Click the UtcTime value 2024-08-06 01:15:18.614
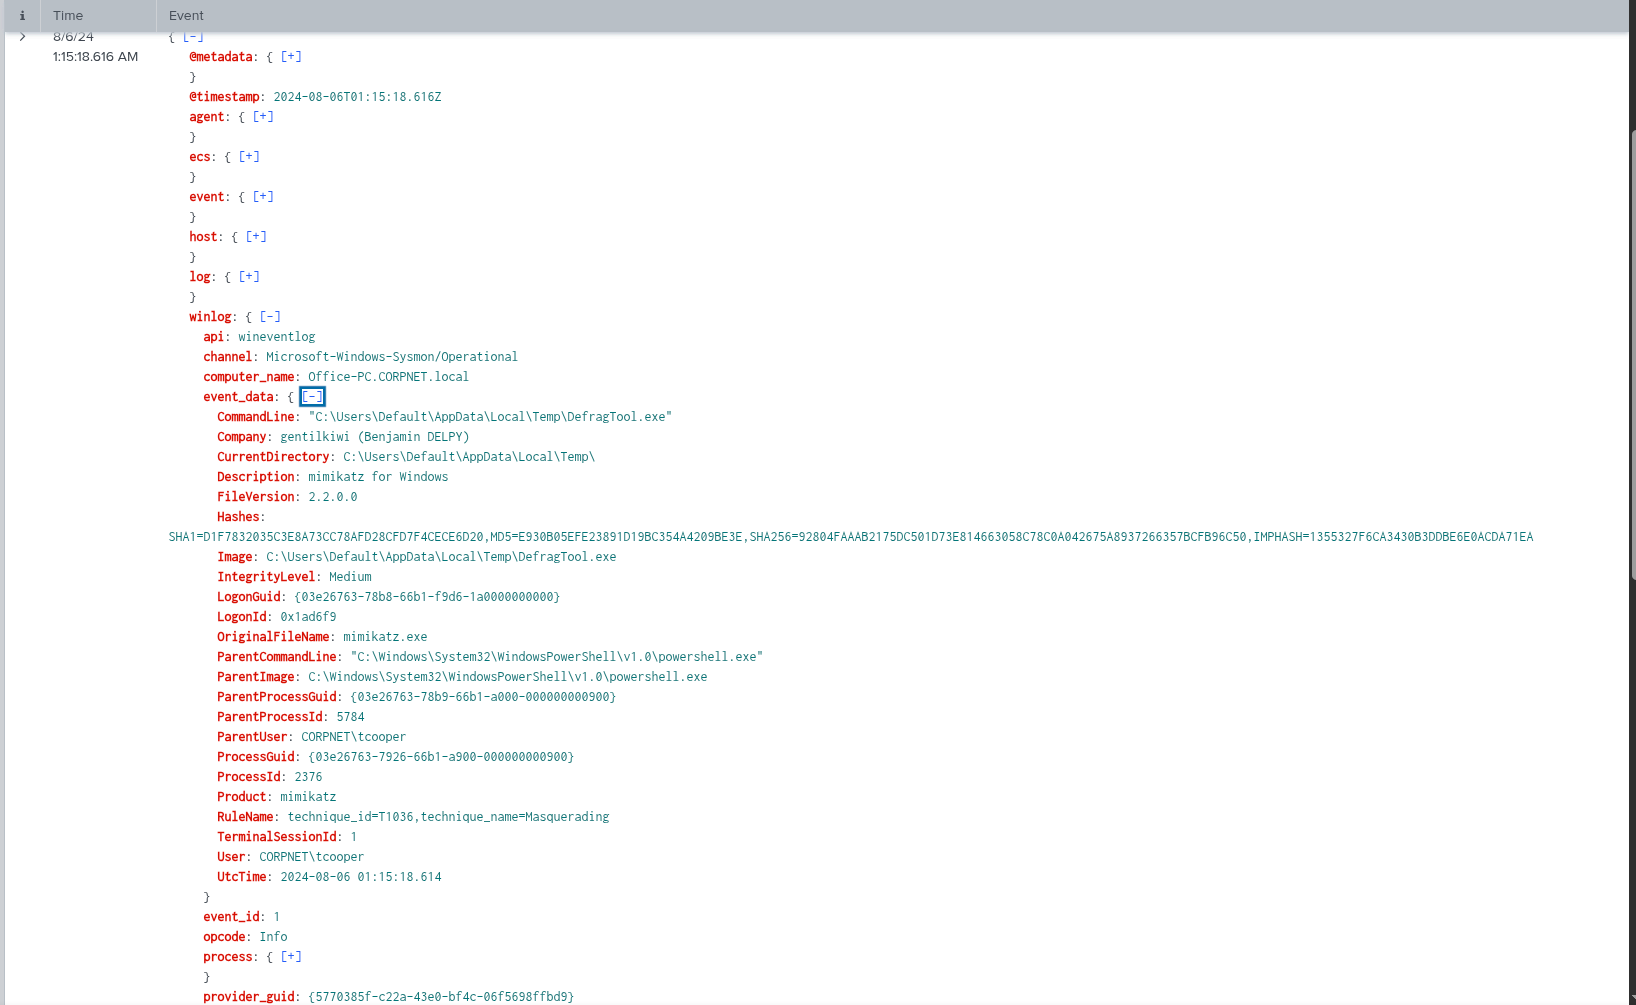The width and height of the screenshot is (1636, 1005). click(360, 877)
